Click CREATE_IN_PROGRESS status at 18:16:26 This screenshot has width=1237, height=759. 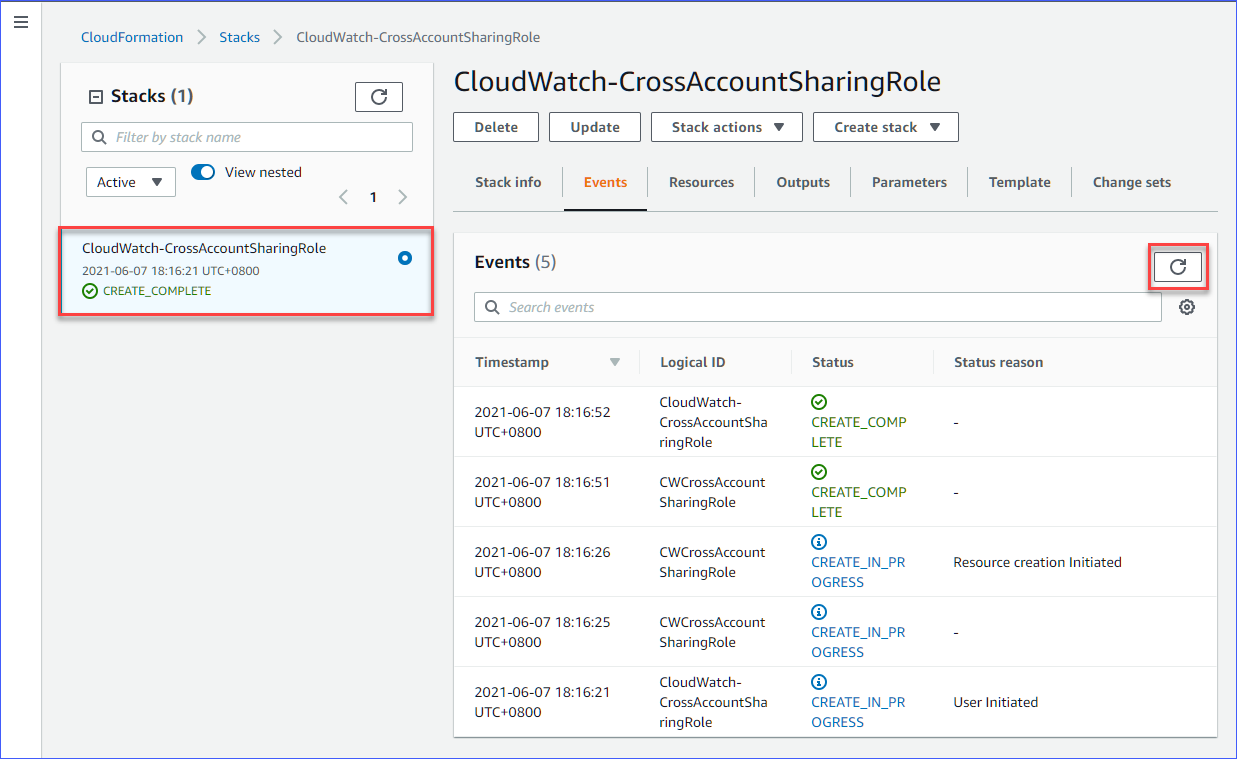coord(859,572)
